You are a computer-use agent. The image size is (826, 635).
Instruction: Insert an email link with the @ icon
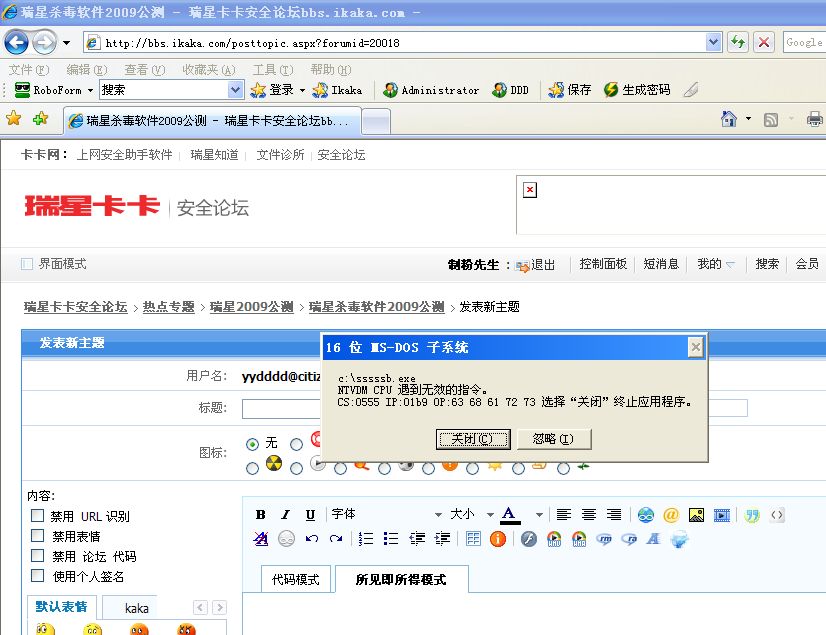pos(671,515)
